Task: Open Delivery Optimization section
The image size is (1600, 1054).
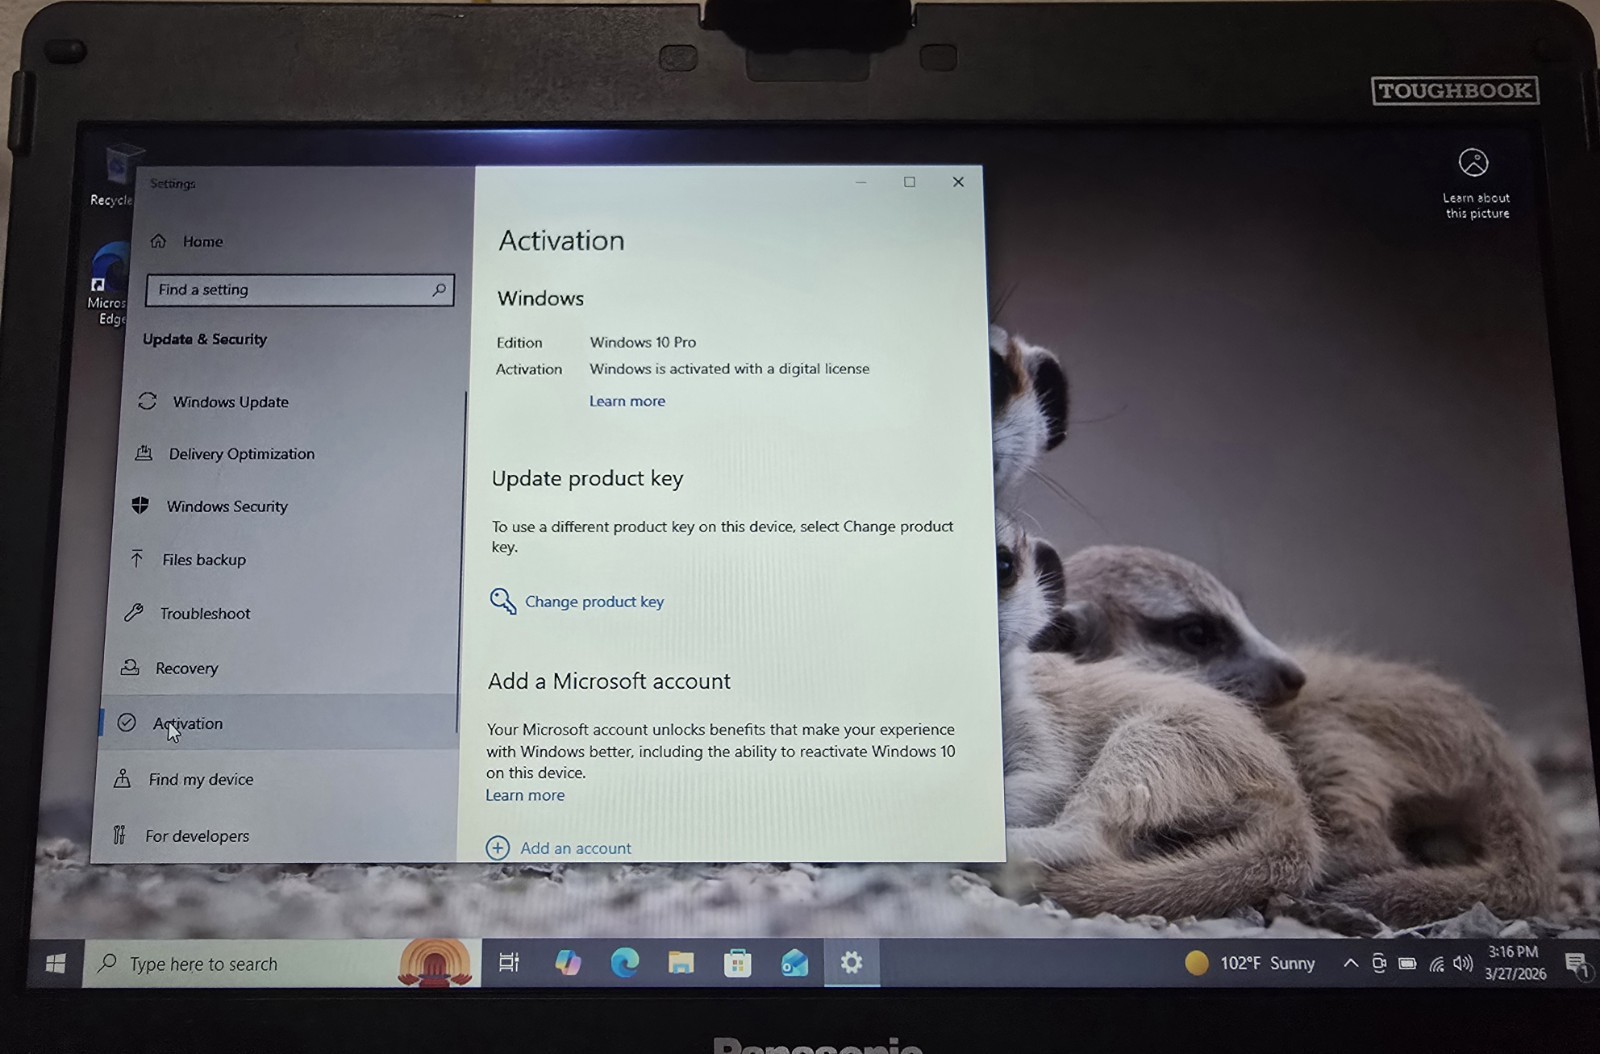Action: click(226, 453)
